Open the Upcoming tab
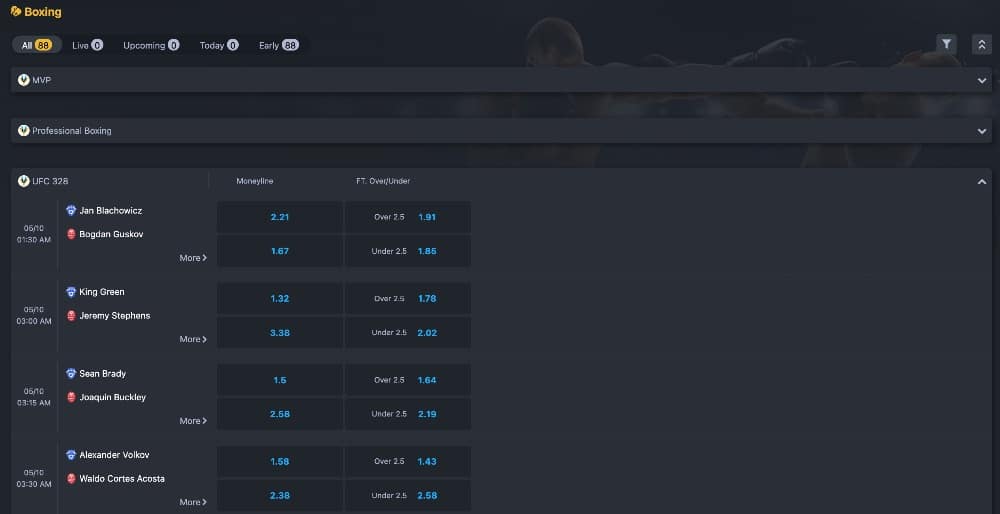1000x514 pixels. coord(150,45)
